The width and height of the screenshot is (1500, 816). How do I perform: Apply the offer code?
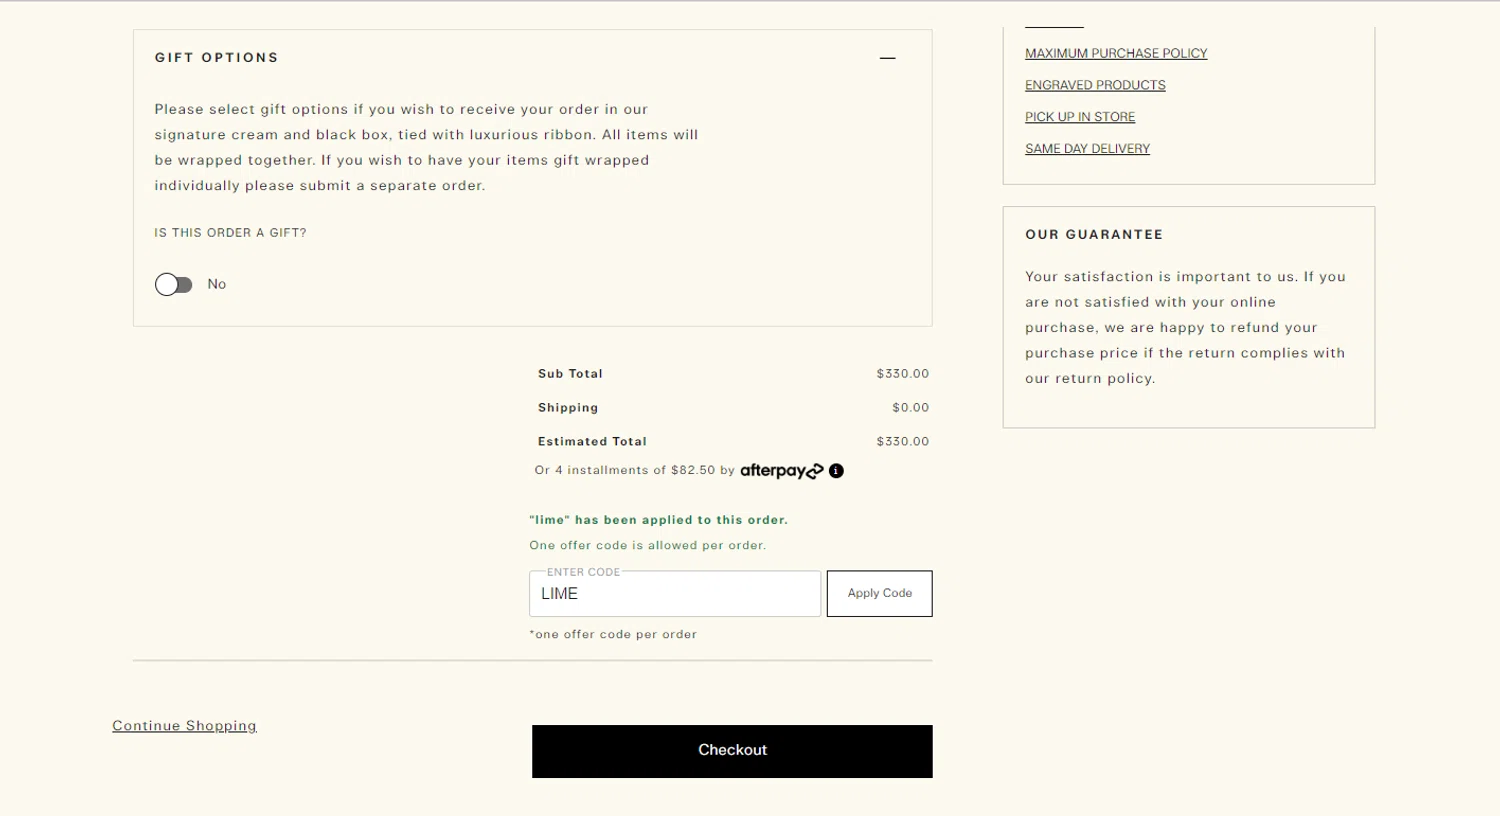point(880,594)
